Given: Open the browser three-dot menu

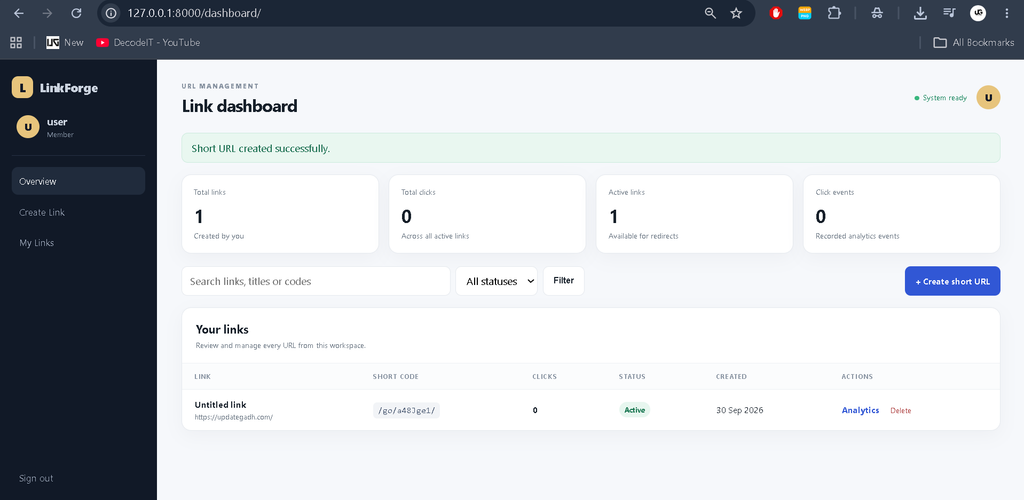Looking at the screenshot, I should pyautogui.click(x=1006, y=13).
